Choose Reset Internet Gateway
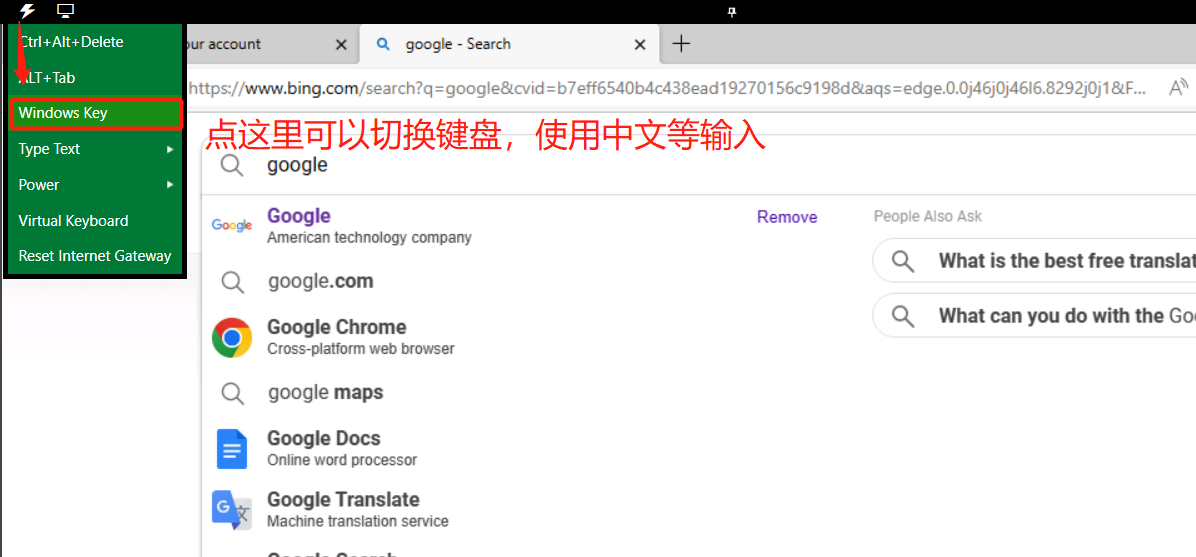Screen dimensions: 1196x557 click(95, 256)
